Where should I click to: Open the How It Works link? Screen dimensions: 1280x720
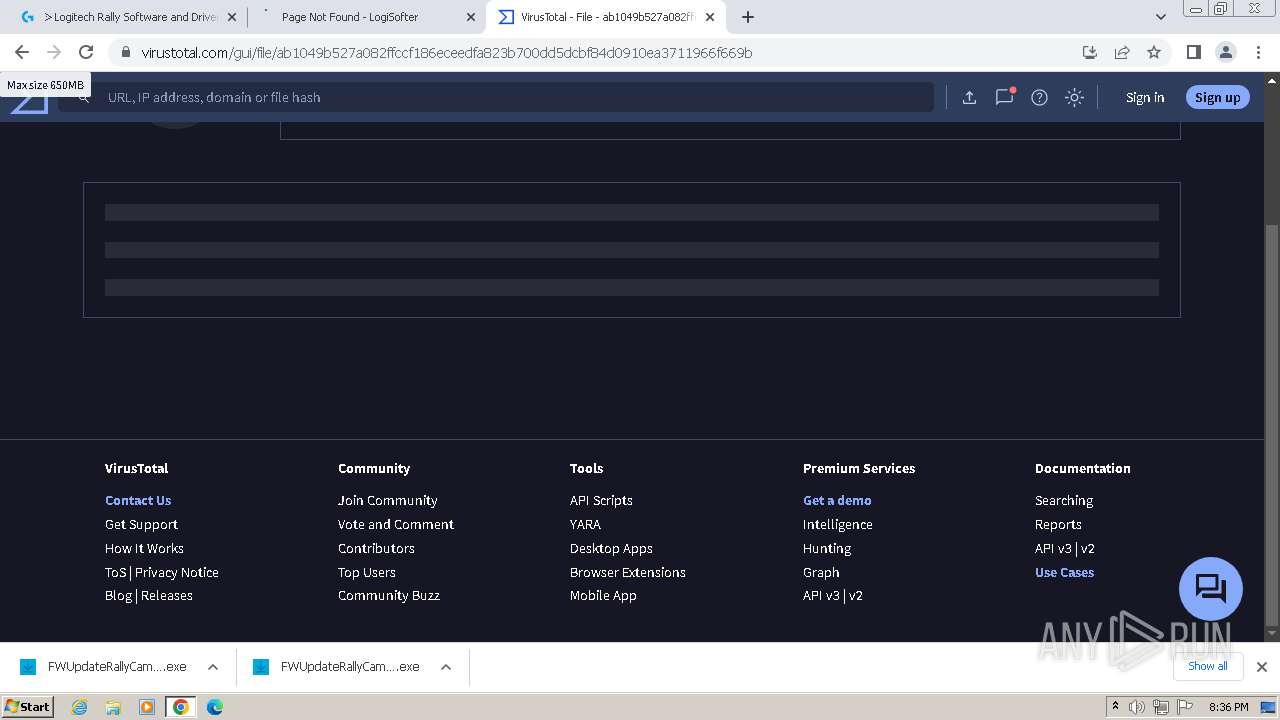[144, 548]
